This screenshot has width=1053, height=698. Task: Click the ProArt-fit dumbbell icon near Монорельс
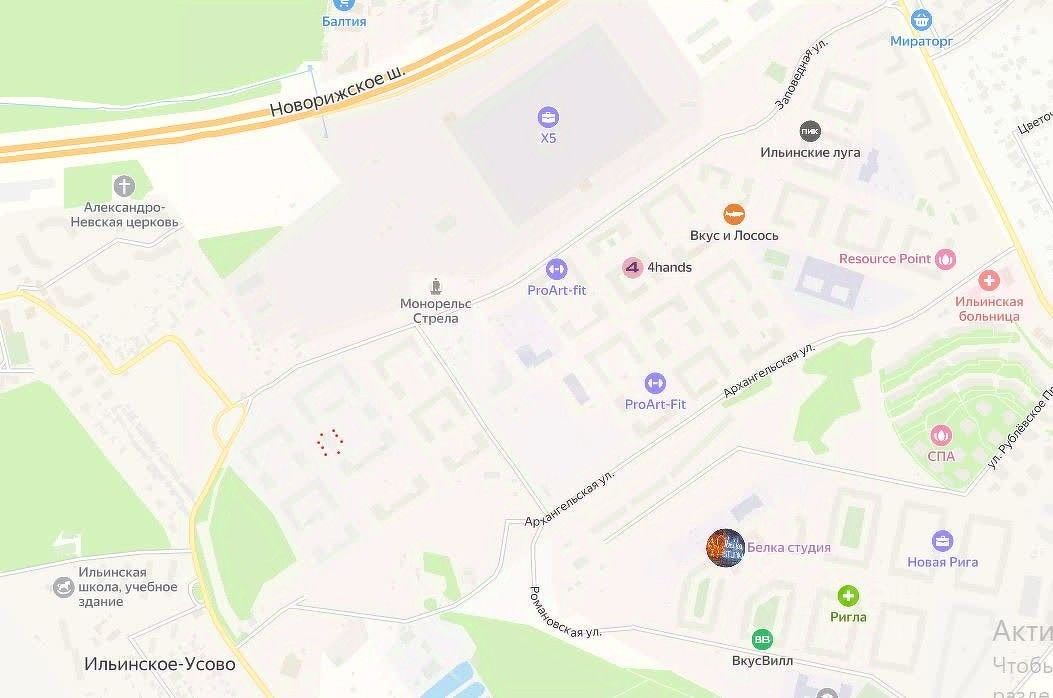pyautogui.click(x=556, y=269)
